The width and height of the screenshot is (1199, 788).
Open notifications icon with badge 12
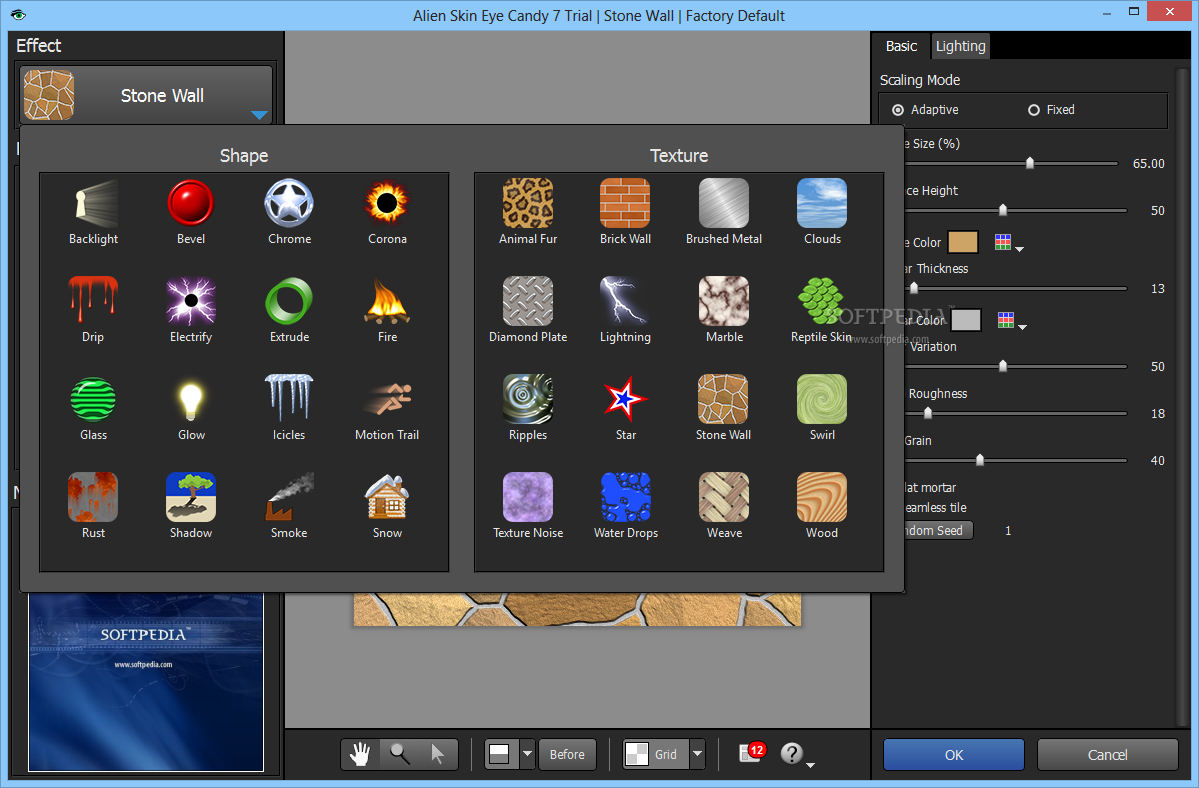point(752,753)
